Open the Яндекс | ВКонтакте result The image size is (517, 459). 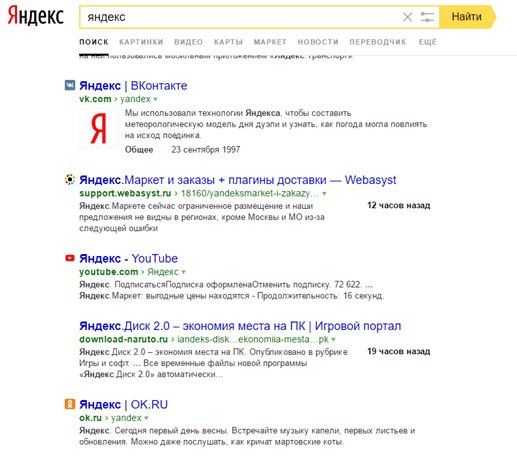pyautogui.click(x=133, y=86)
